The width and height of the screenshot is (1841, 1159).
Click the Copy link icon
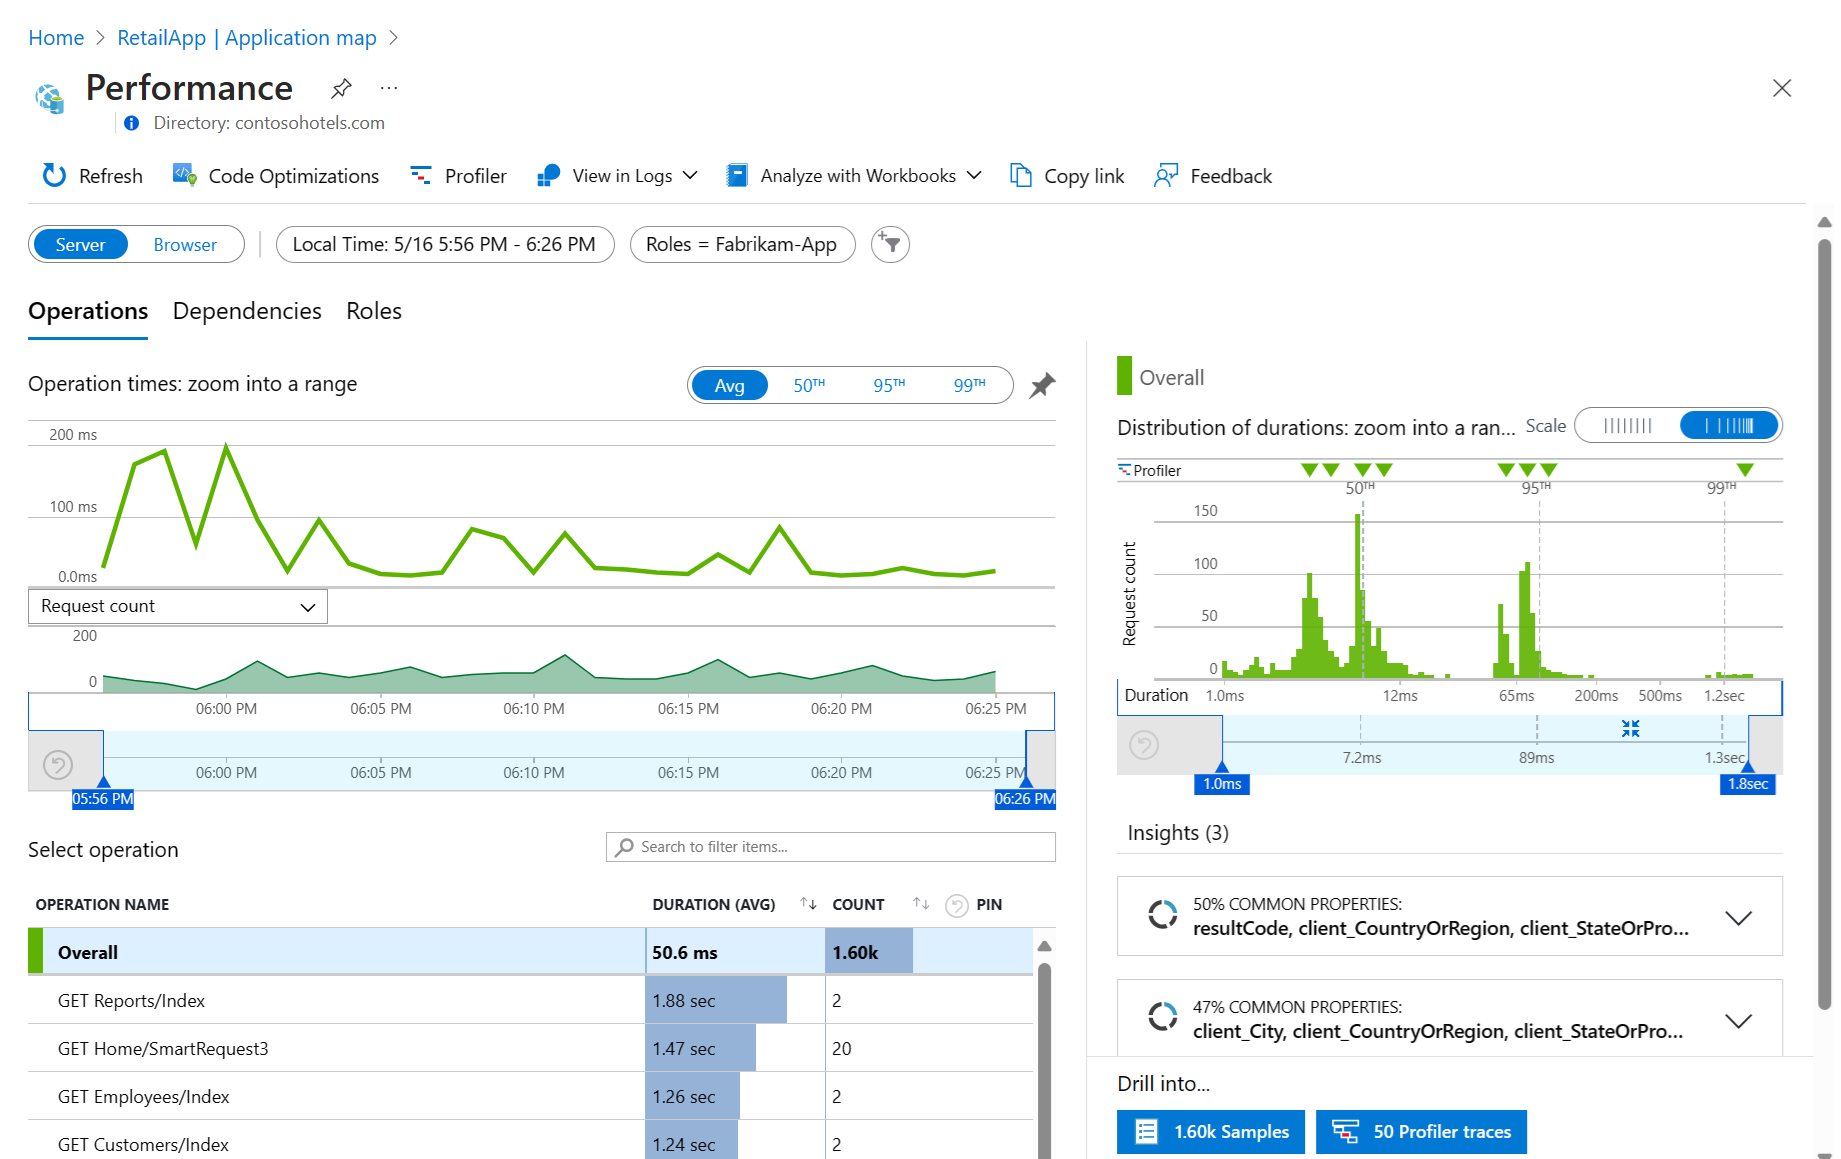[x=1020, y=176]
